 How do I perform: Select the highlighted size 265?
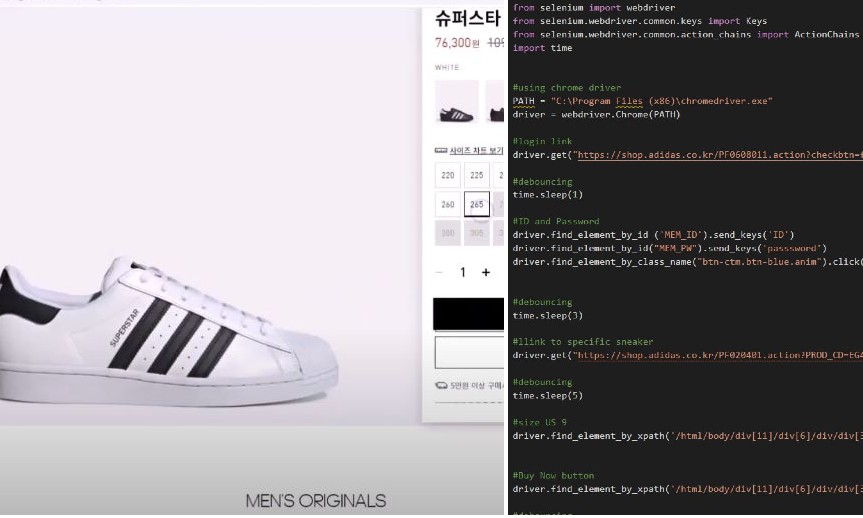click(x=477, y=204)
